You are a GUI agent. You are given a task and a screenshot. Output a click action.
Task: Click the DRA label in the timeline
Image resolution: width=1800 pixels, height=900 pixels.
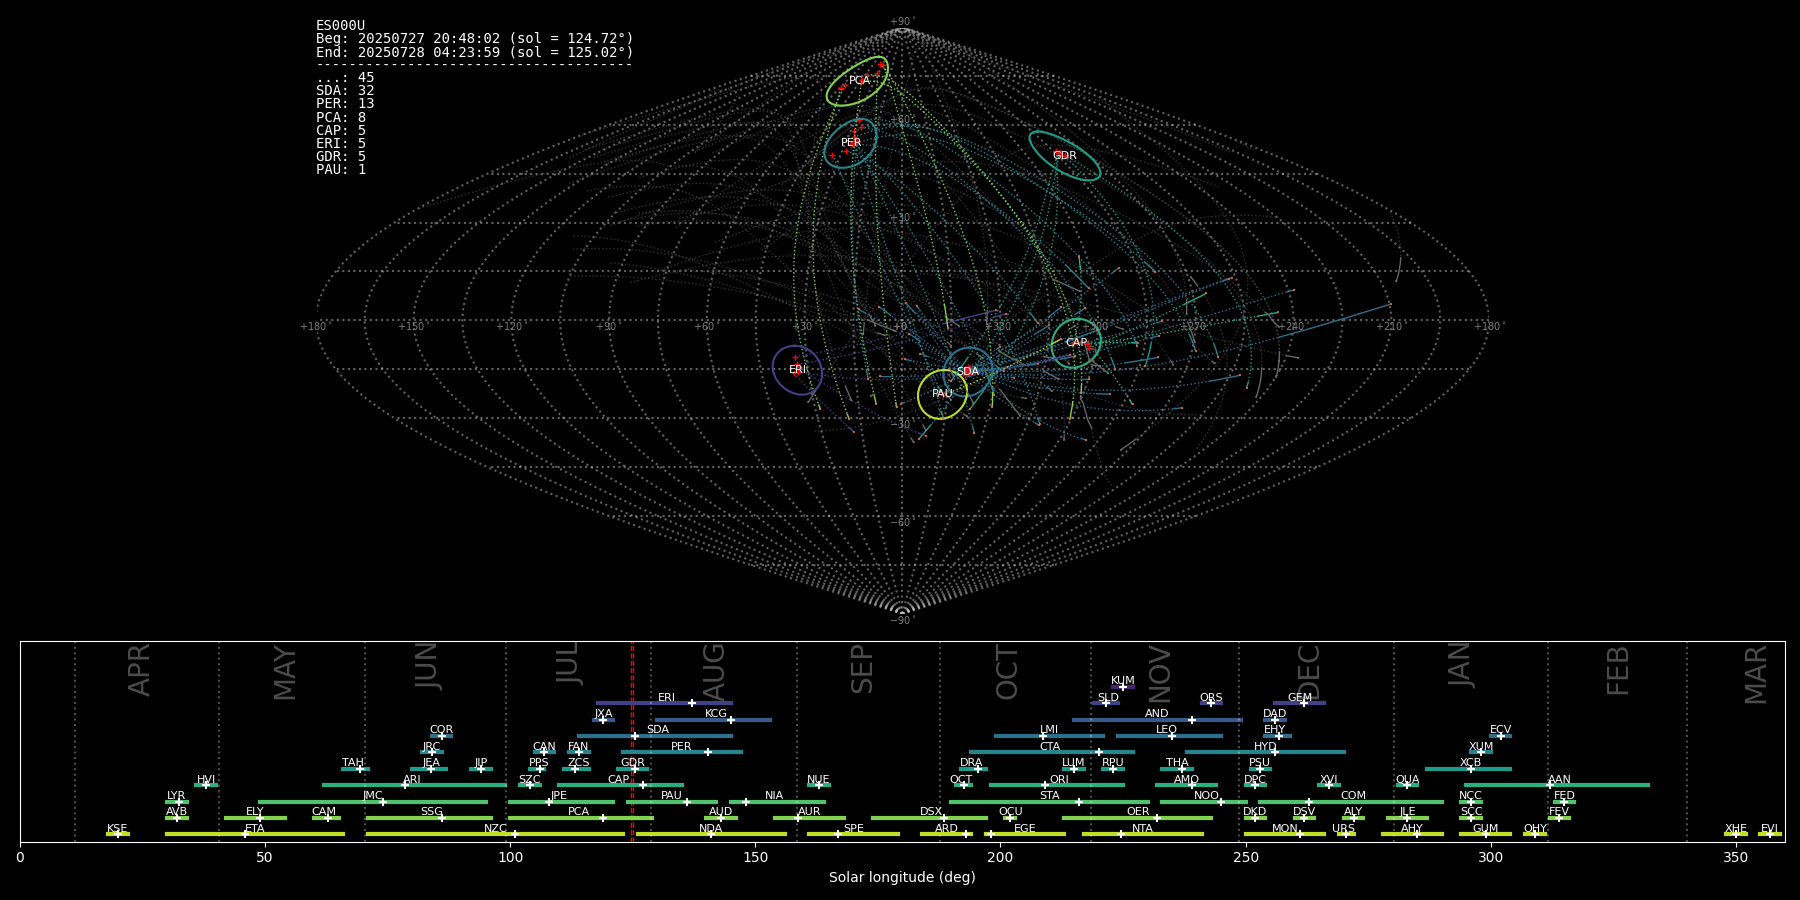971,763
